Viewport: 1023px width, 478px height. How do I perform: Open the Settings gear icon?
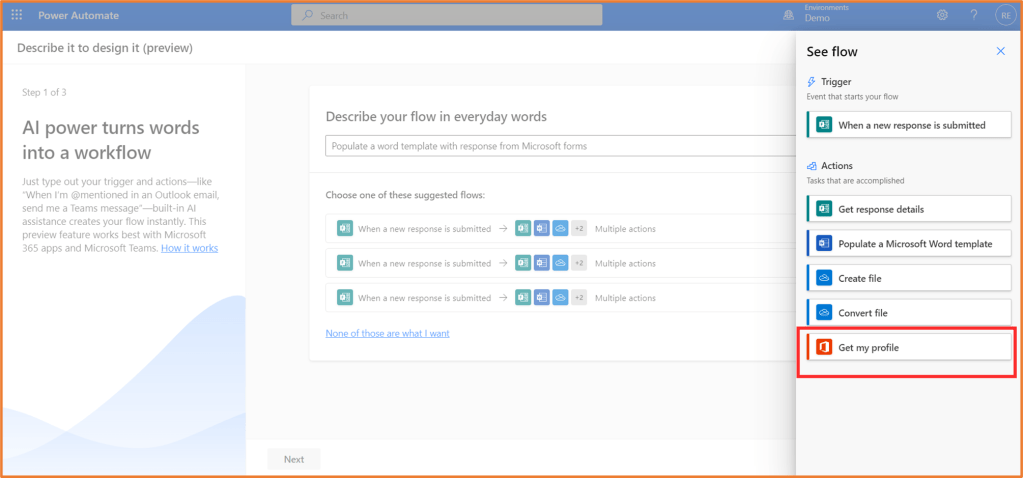click(942, 15)
